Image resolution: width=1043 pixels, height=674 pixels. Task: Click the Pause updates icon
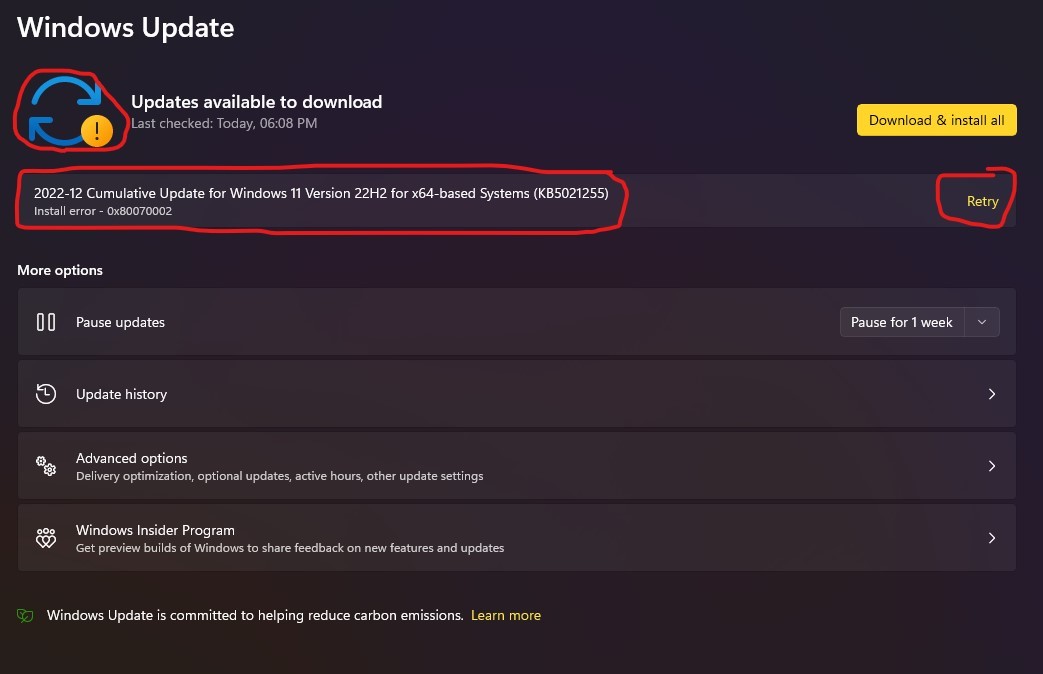[x=46, y=322]
